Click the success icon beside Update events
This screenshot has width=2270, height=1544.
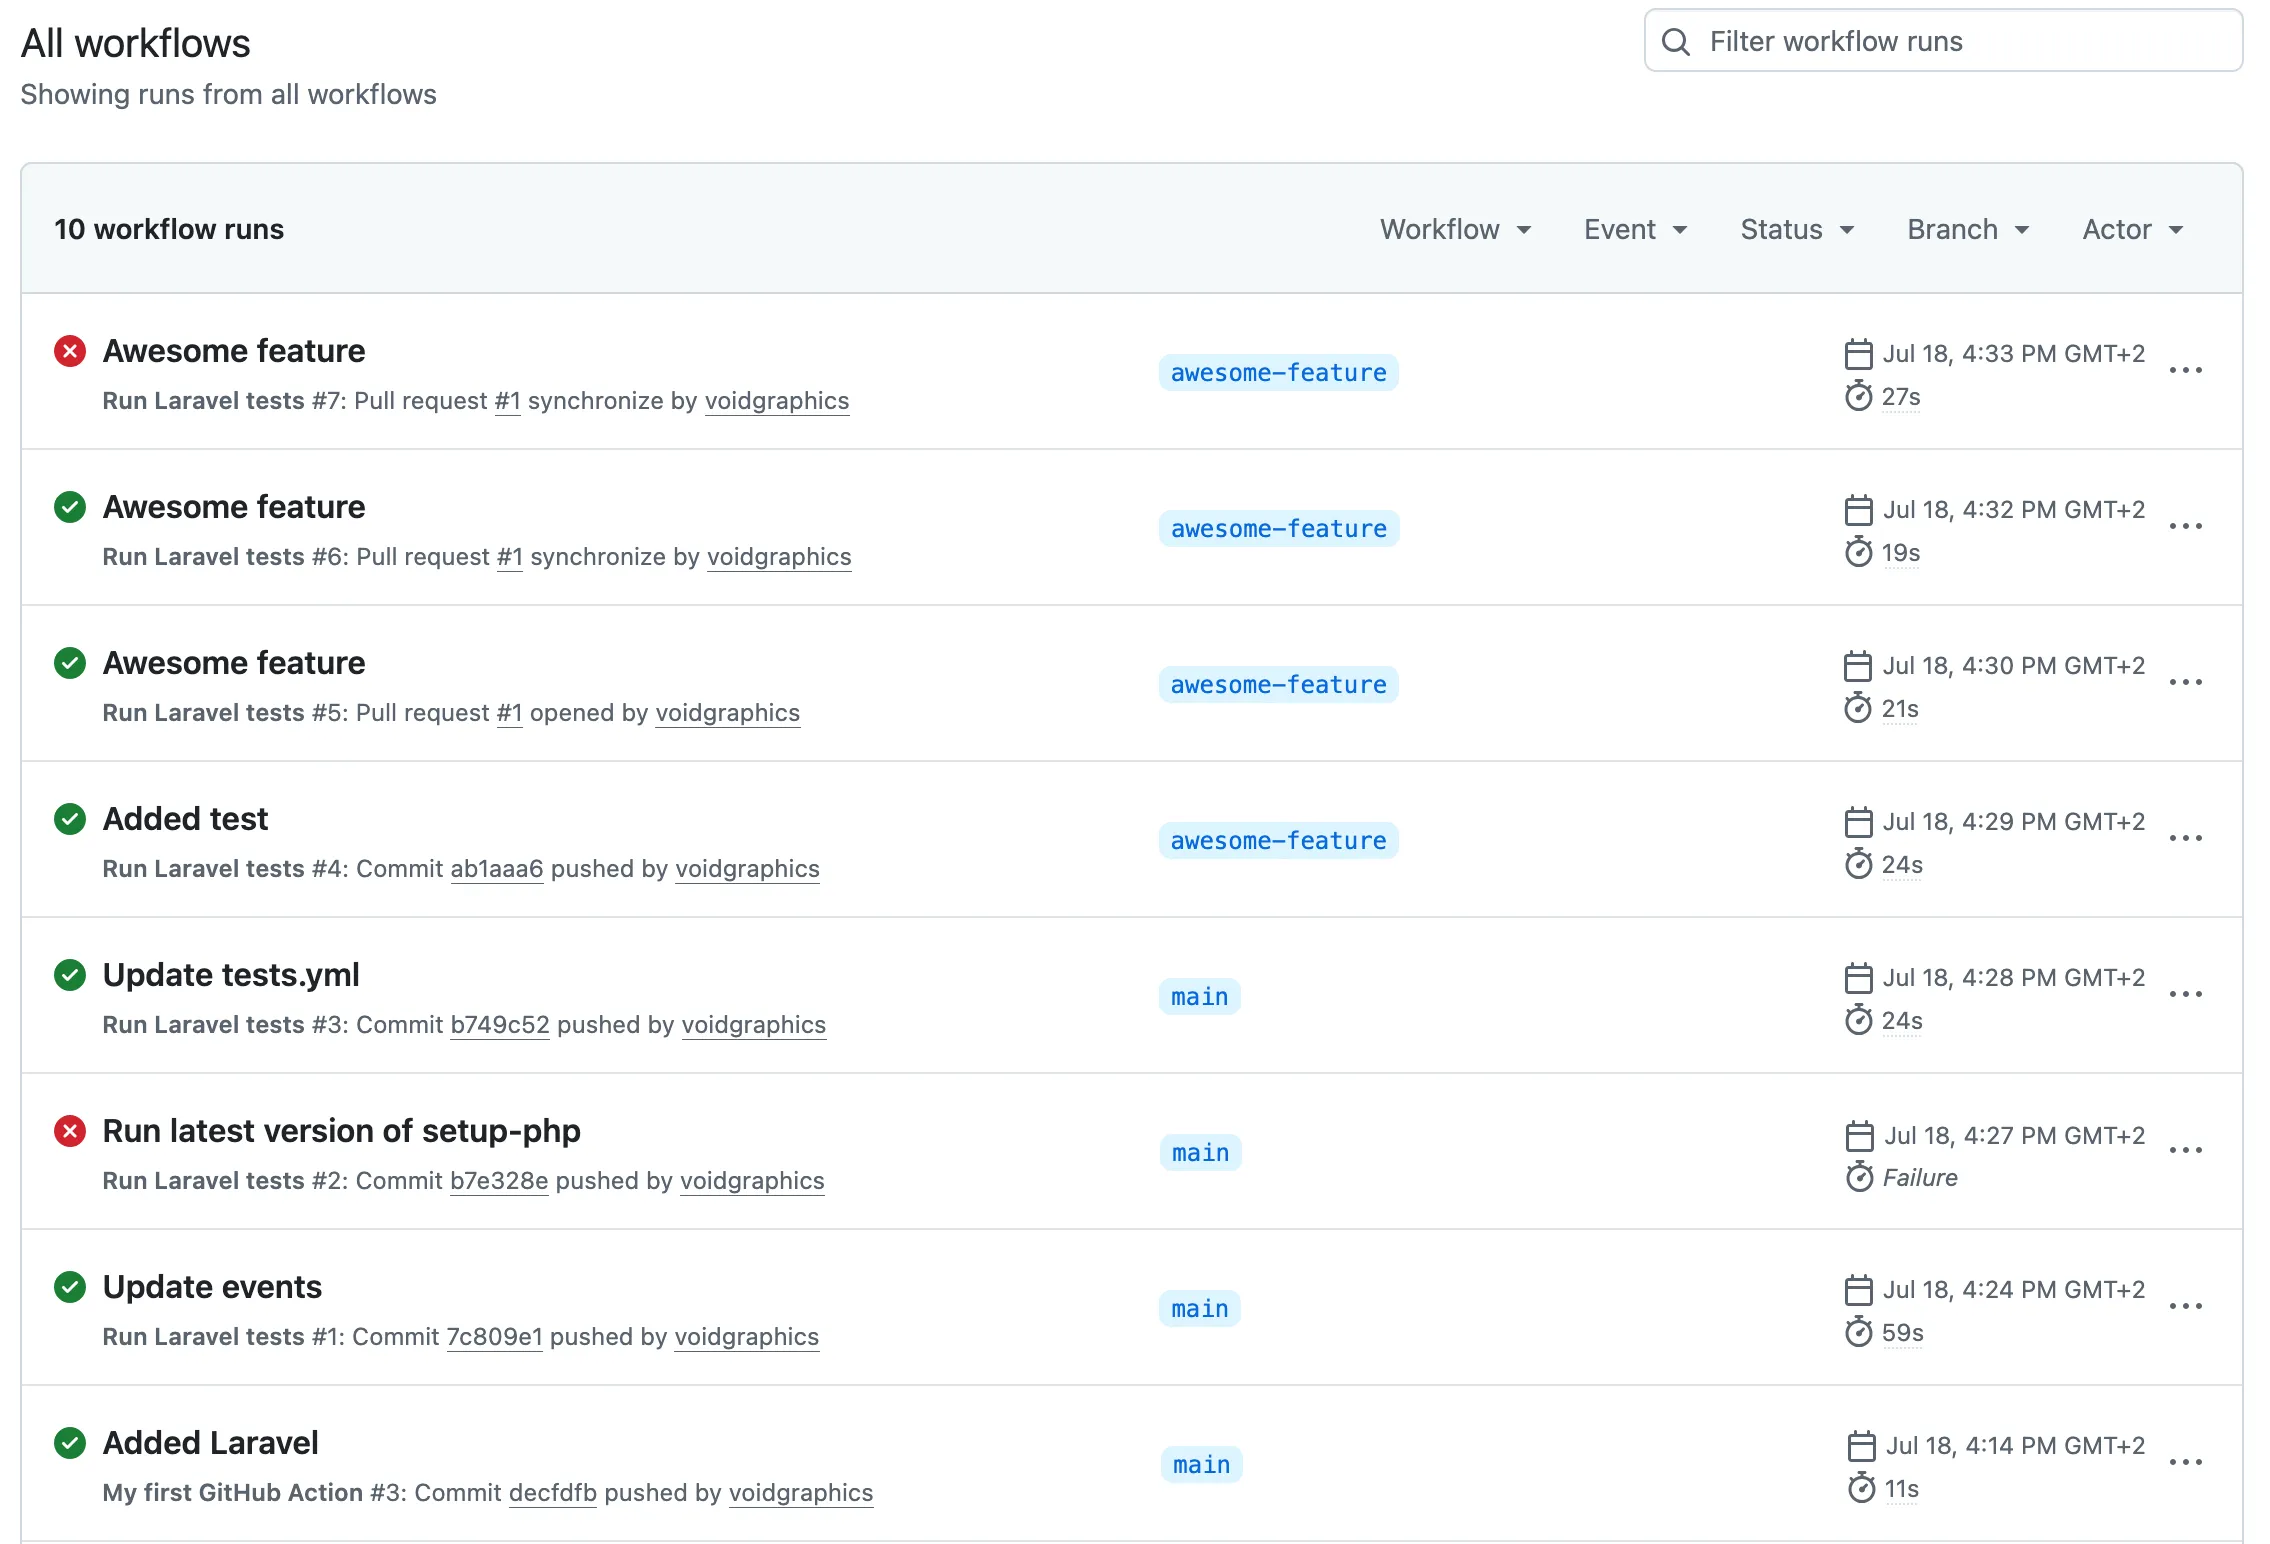point(70,1288)
